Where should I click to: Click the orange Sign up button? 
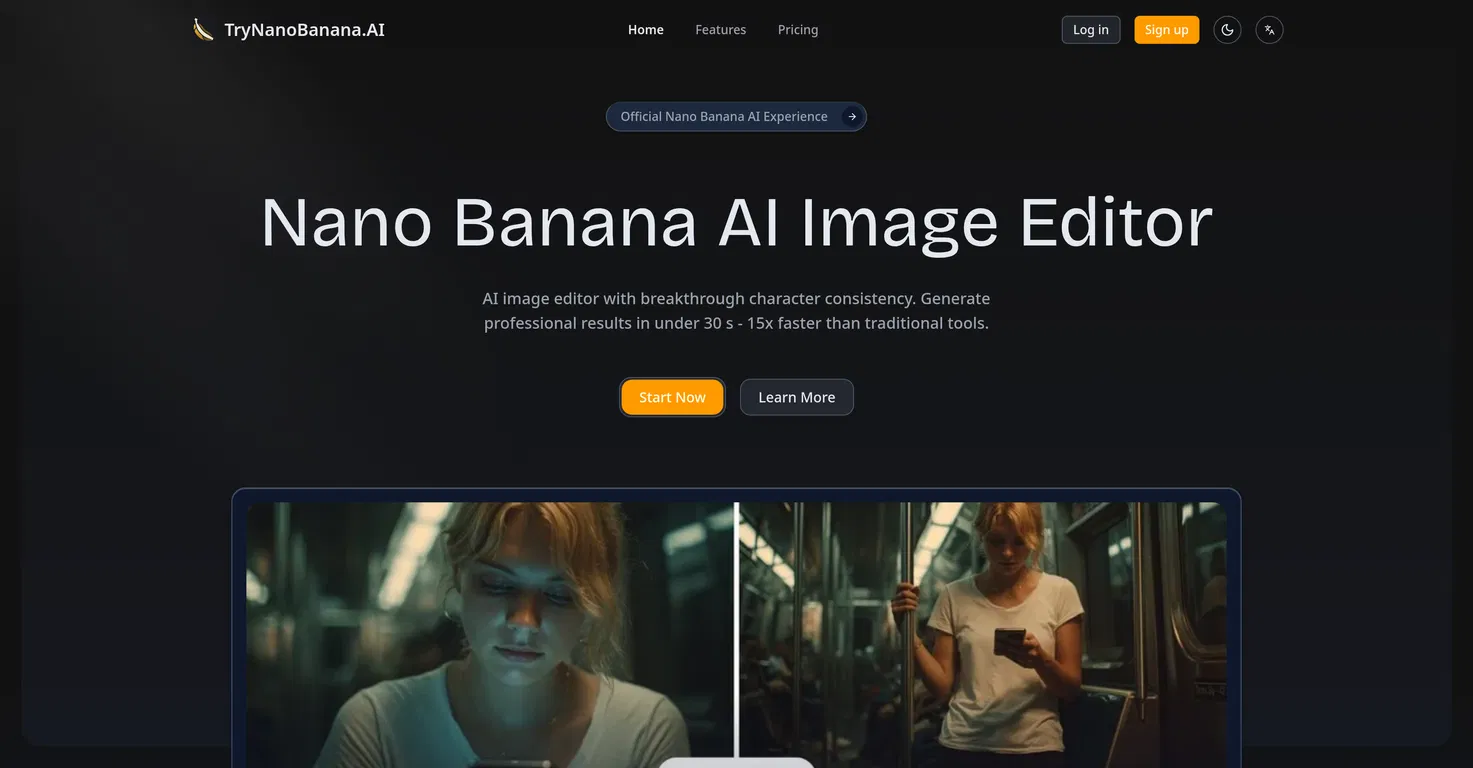click(1166, 30)
